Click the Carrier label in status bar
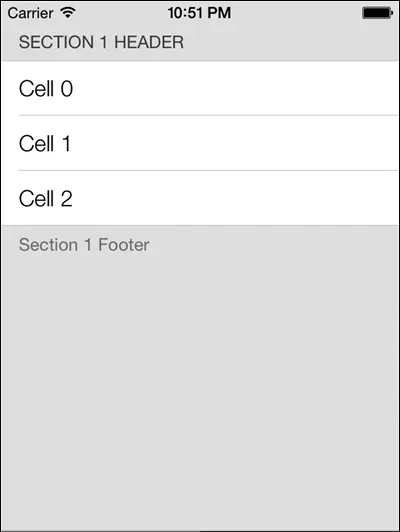The image size is (400, 532). tap(30, 13)
